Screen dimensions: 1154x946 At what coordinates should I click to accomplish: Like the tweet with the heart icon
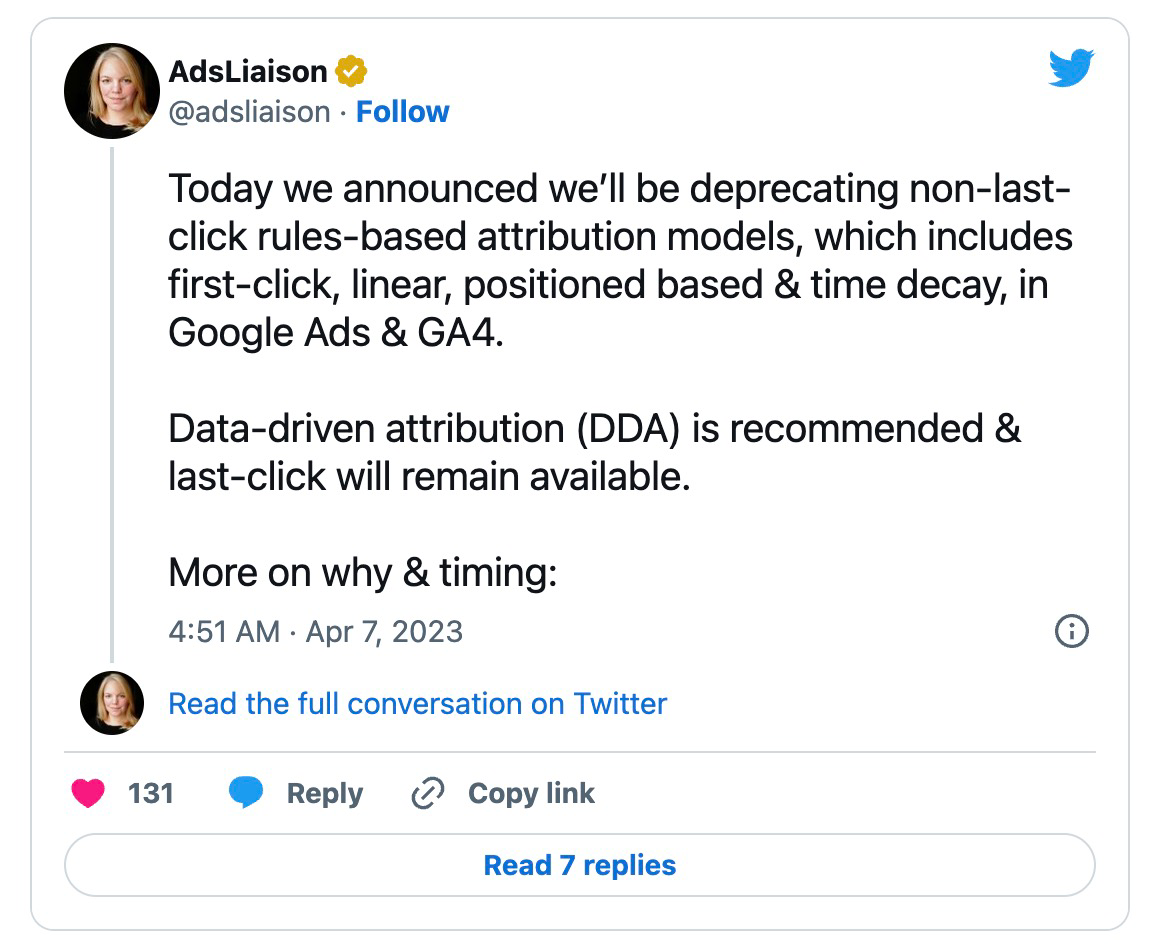[89, 793]
